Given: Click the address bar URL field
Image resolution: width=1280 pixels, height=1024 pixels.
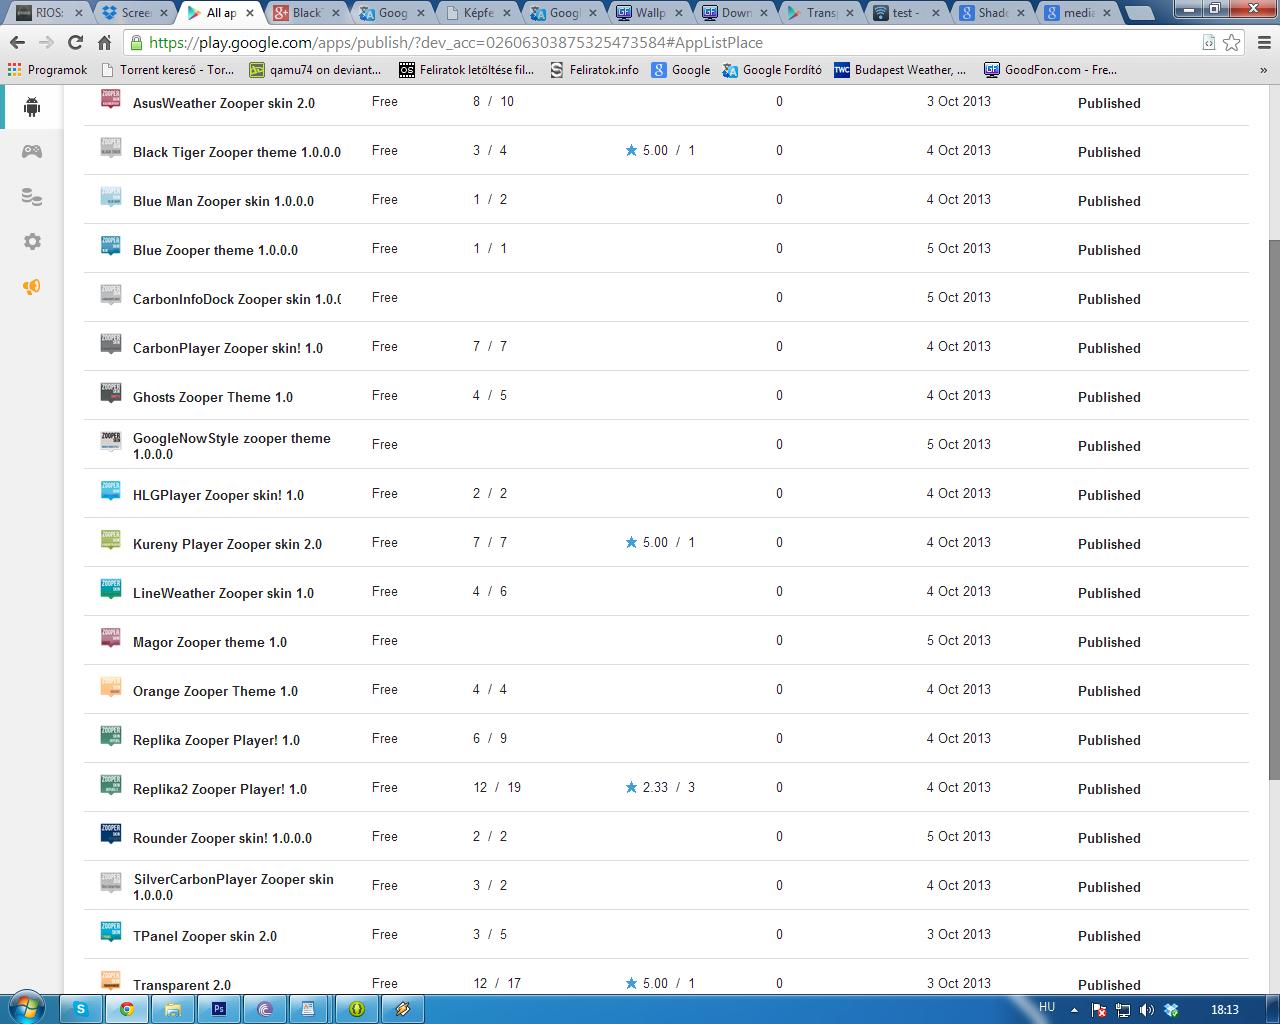Looking at the screenshot, I should (x=660, y=42).
